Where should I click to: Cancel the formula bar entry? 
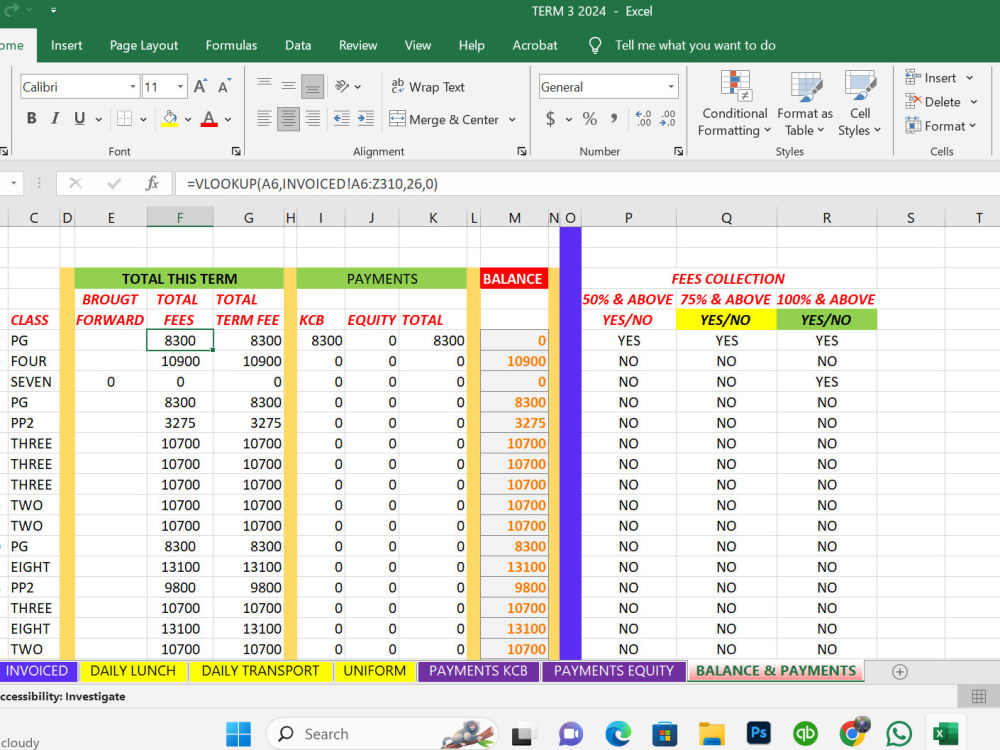(75, 184)
